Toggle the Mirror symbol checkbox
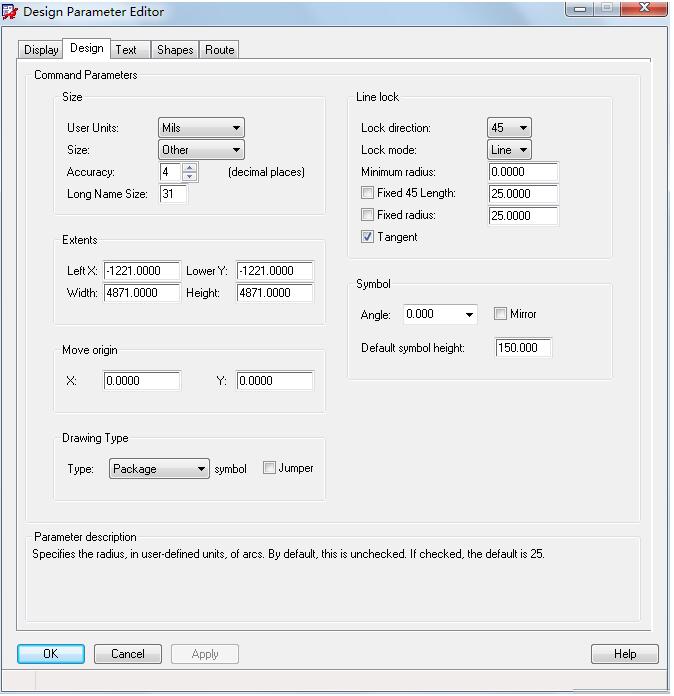Screen dimensions: 674x696 500,314
